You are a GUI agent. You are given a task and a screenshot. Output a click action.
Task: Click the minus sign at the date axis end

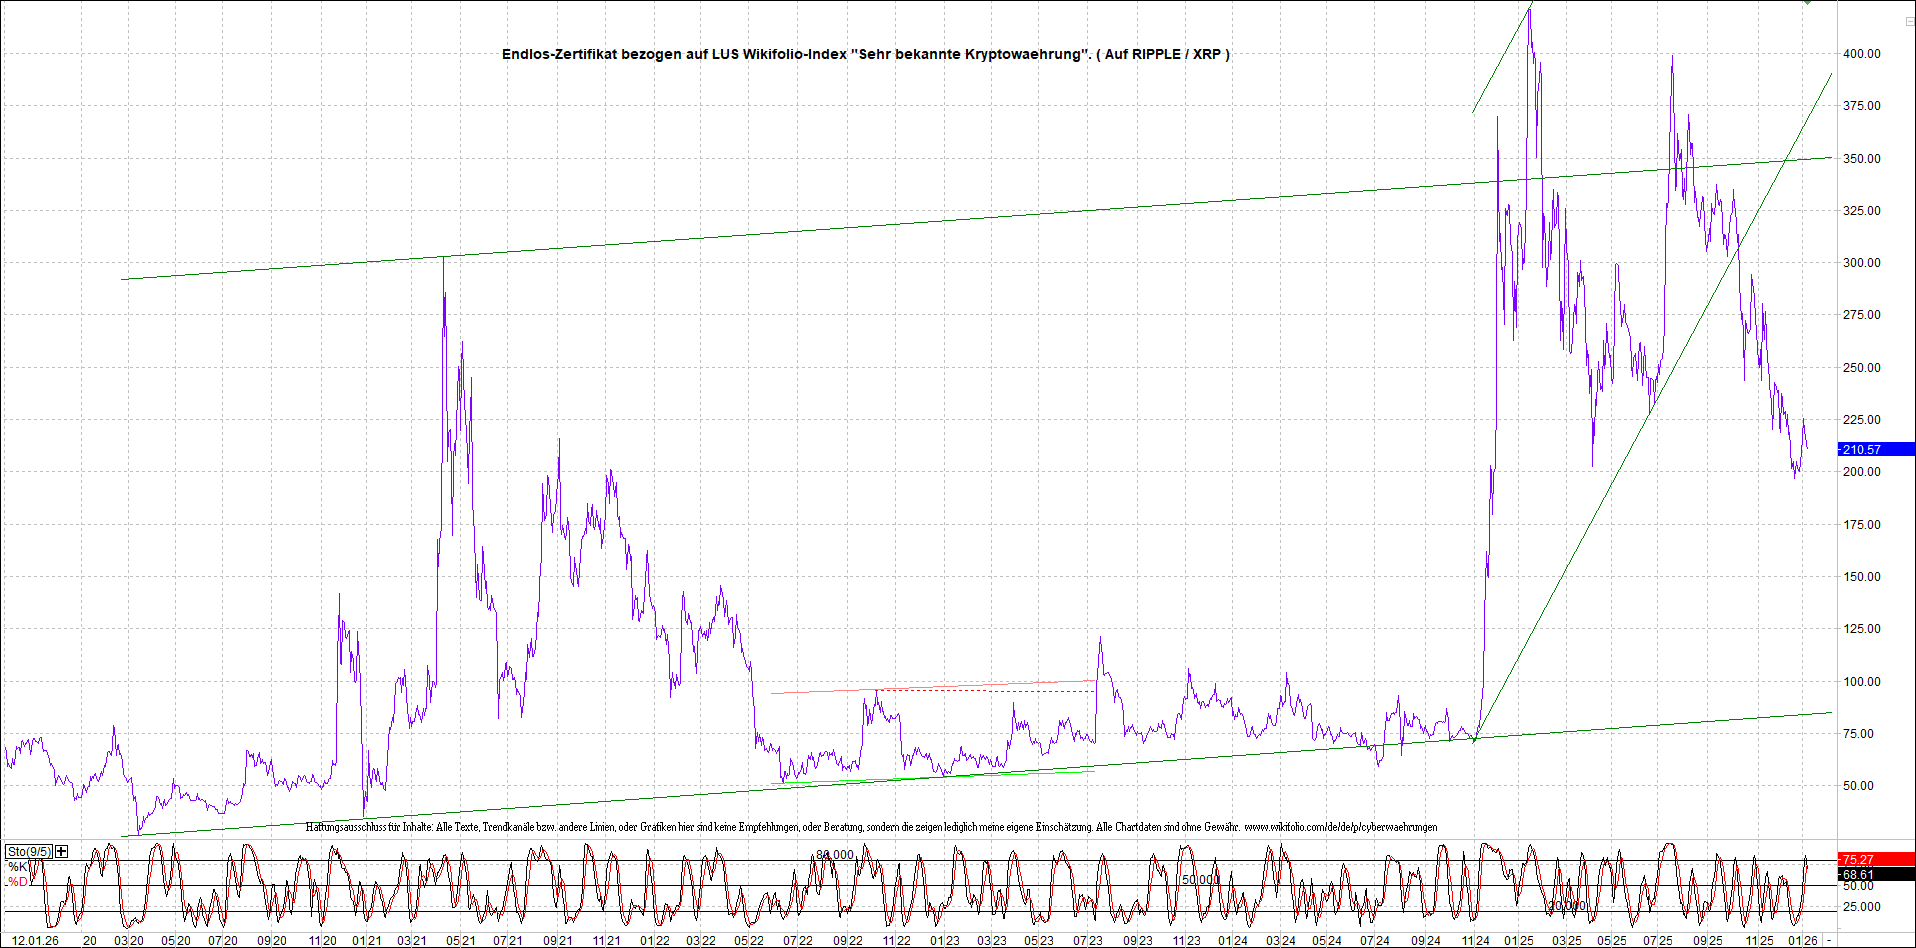point(1829,941)
